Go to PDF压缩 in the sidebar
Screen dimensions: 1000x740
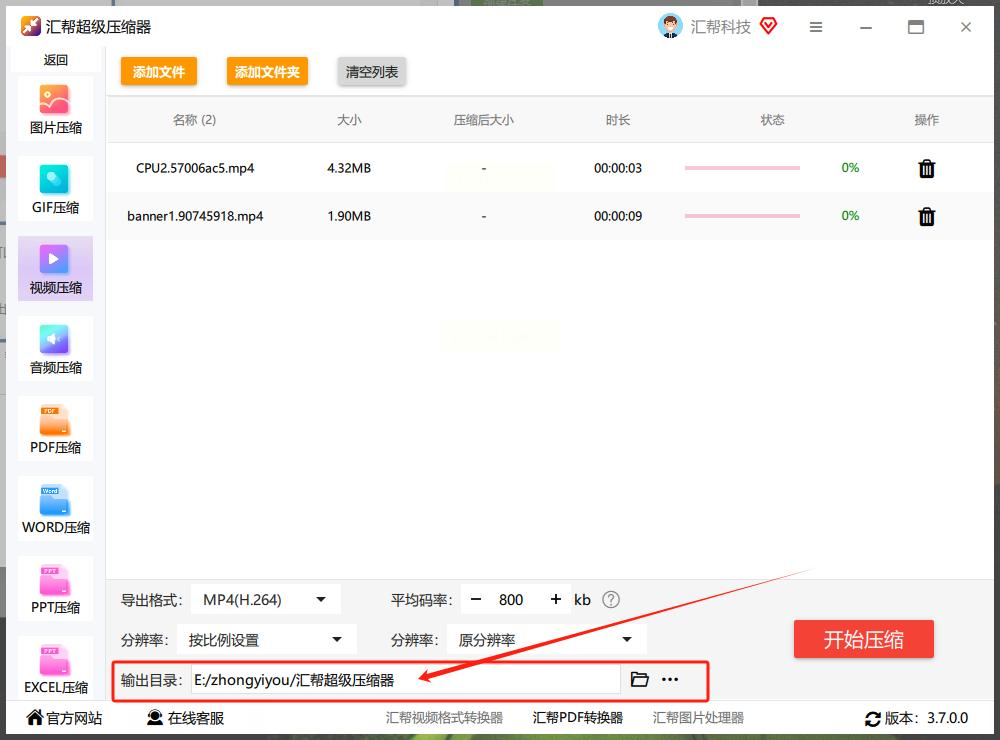pyautogui.click(x=55, y=429)
